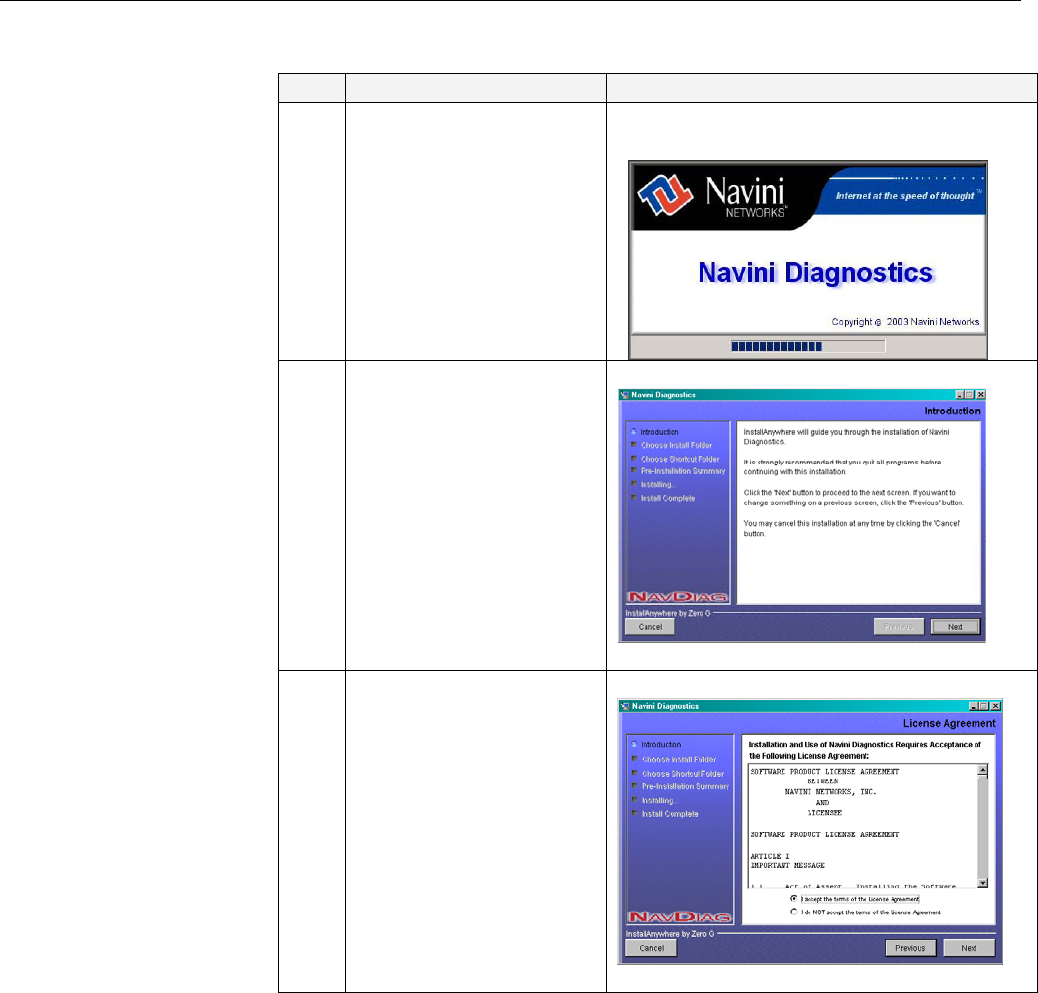Click 'ARTICLE I' line in license text
The image size is (1038, 993).
pos(769,856)
